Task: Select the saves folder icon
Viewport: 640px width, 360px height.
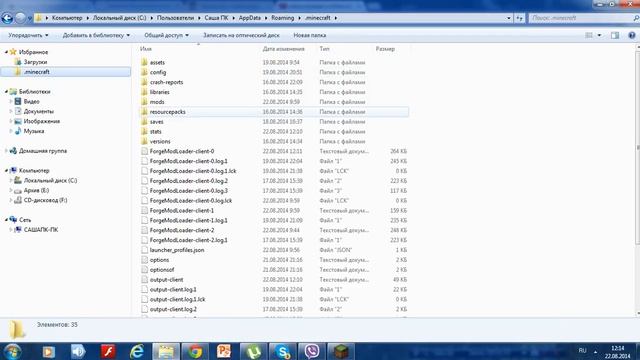Action: 144,122
